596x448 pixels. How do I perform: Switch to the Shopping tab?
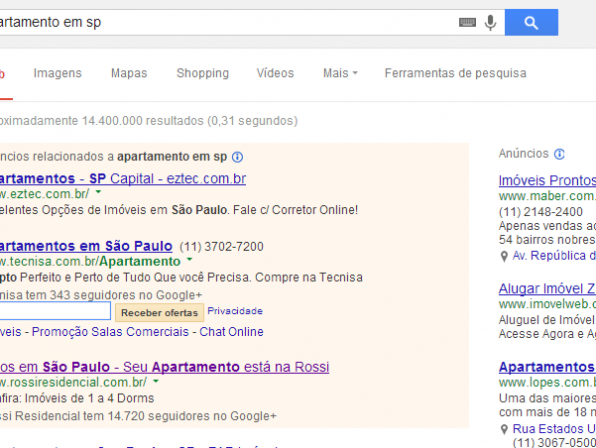(203, 73)
